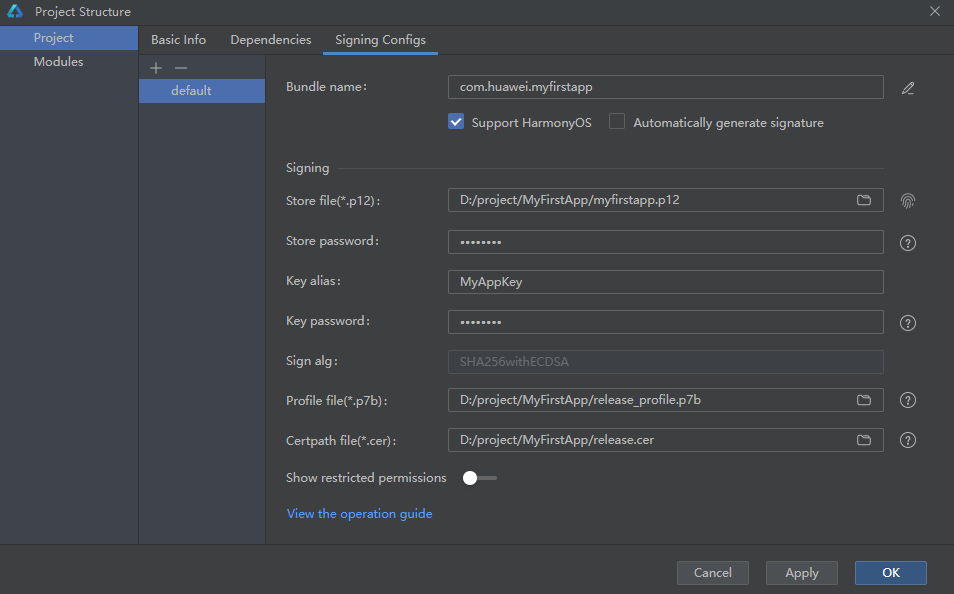Open help icon beside Store password
This screenshot has width=954, height=594.
tap(908, 243)
